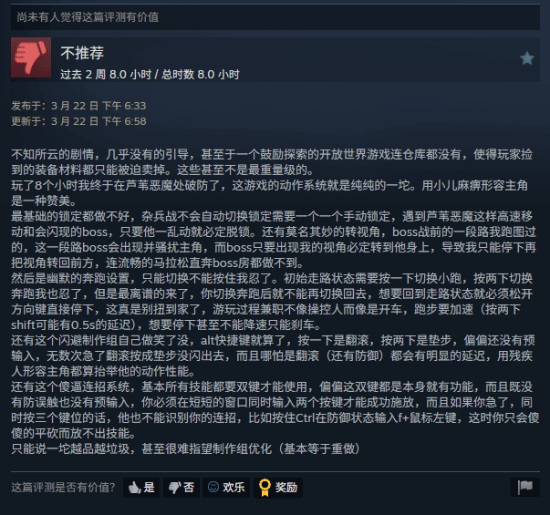Click the final review line 只能说一坨越品越垃圾
Viewport: 550px width, 515px height.
(185, 449)
